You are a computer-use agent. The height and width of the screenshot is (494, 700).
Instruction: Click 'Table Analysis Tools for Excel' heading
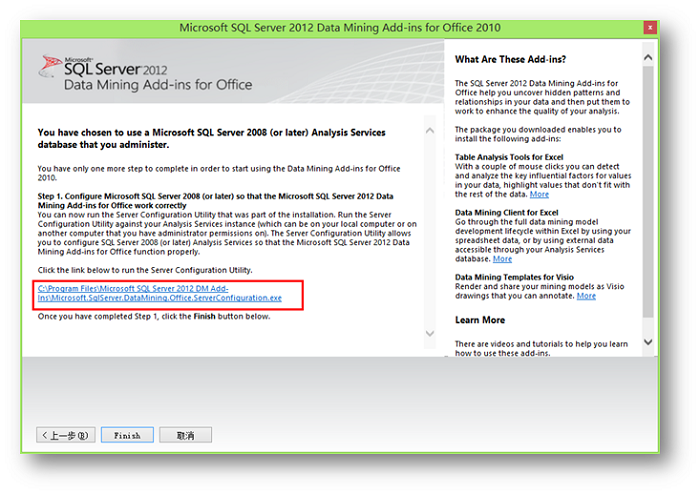pyautogui.click(x=509, y=157)
